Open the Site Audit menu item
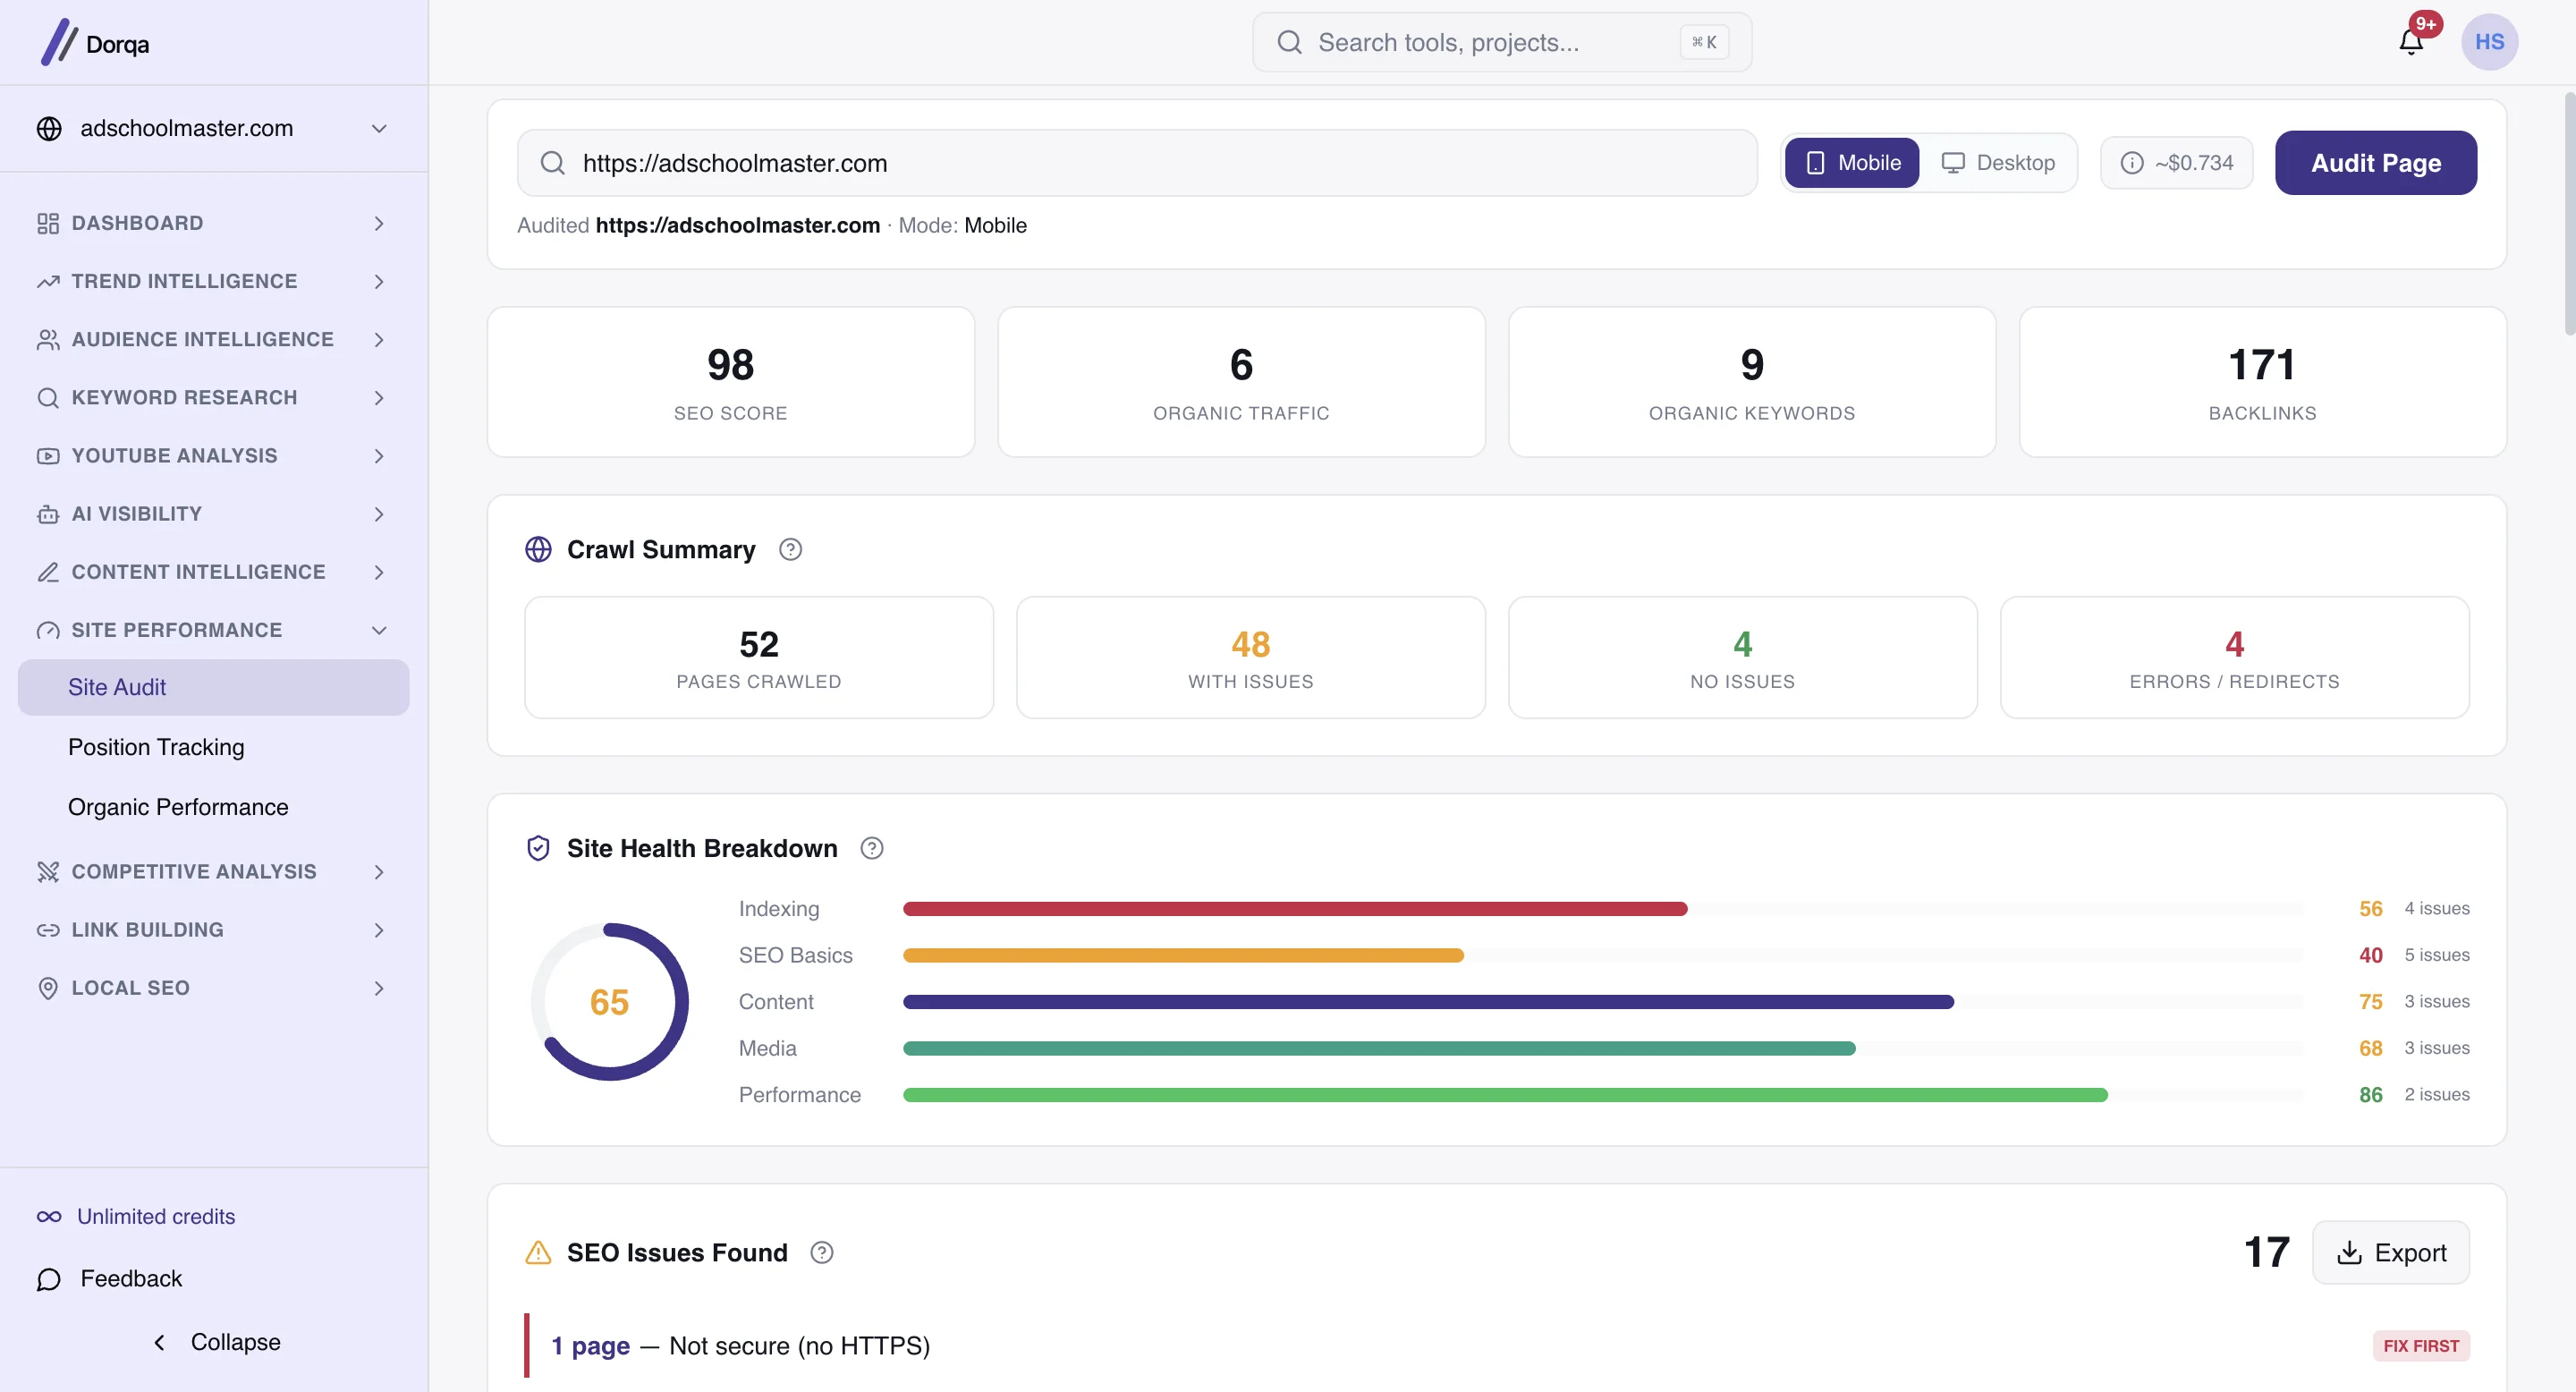 click(x=214, y=688)
